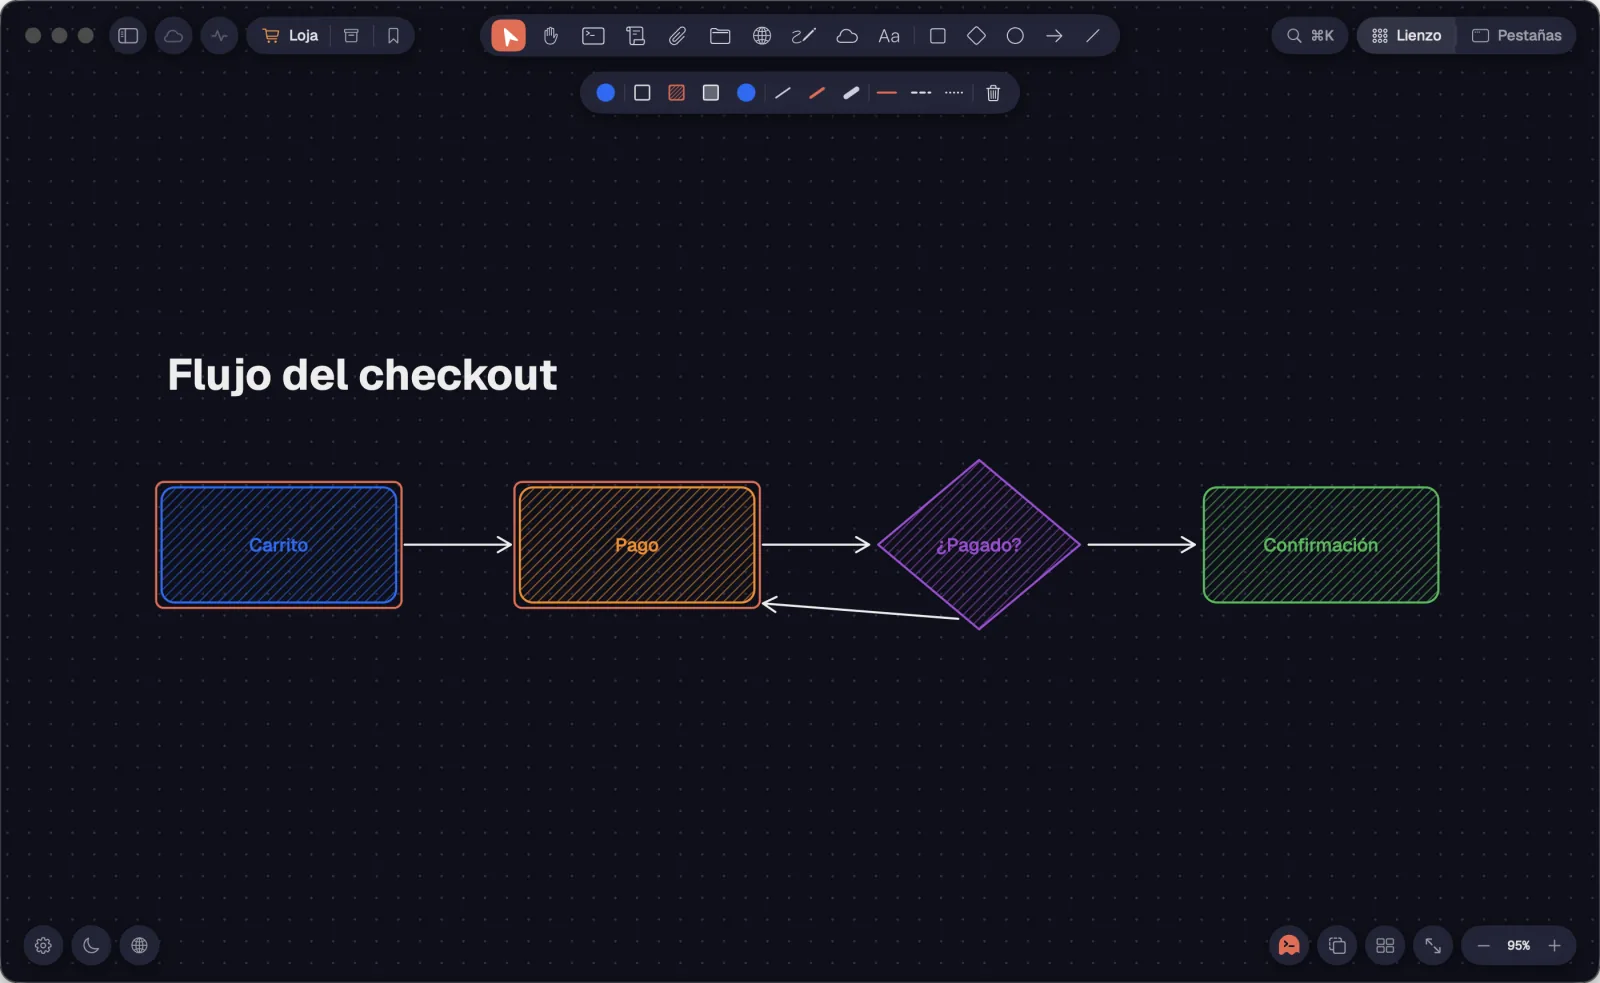Choose the hatched fill style

(x=677, y=93)
